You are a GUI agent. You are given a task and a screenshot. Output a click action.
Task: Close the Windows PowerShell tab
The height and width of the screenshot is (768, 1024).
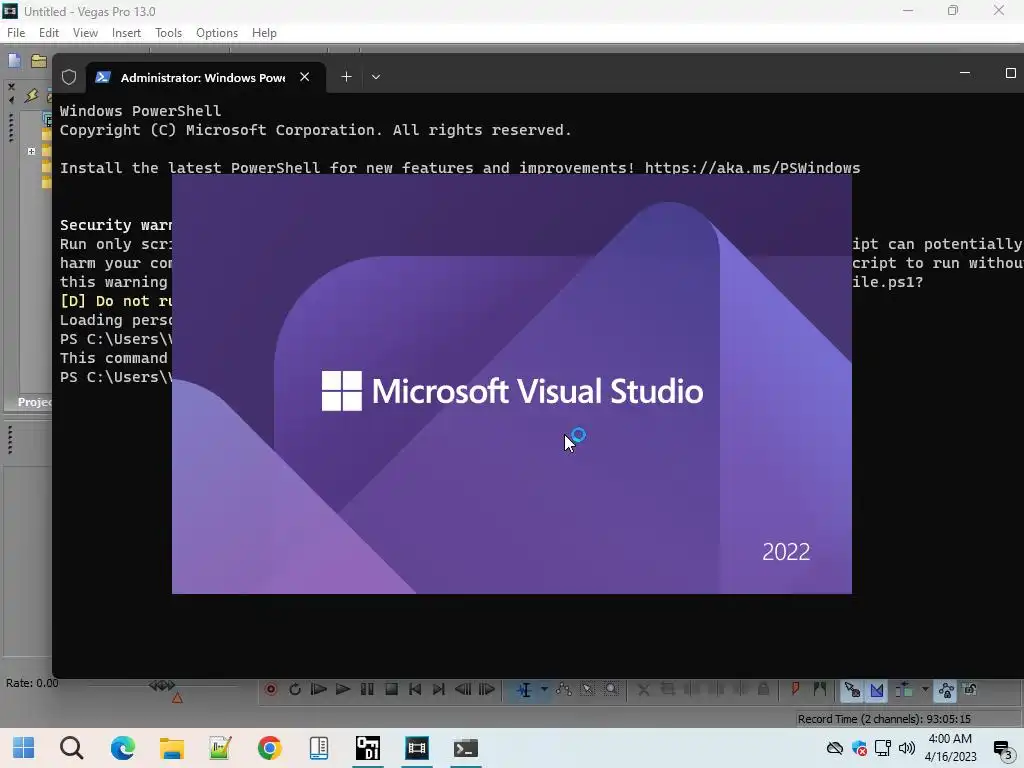304,77
